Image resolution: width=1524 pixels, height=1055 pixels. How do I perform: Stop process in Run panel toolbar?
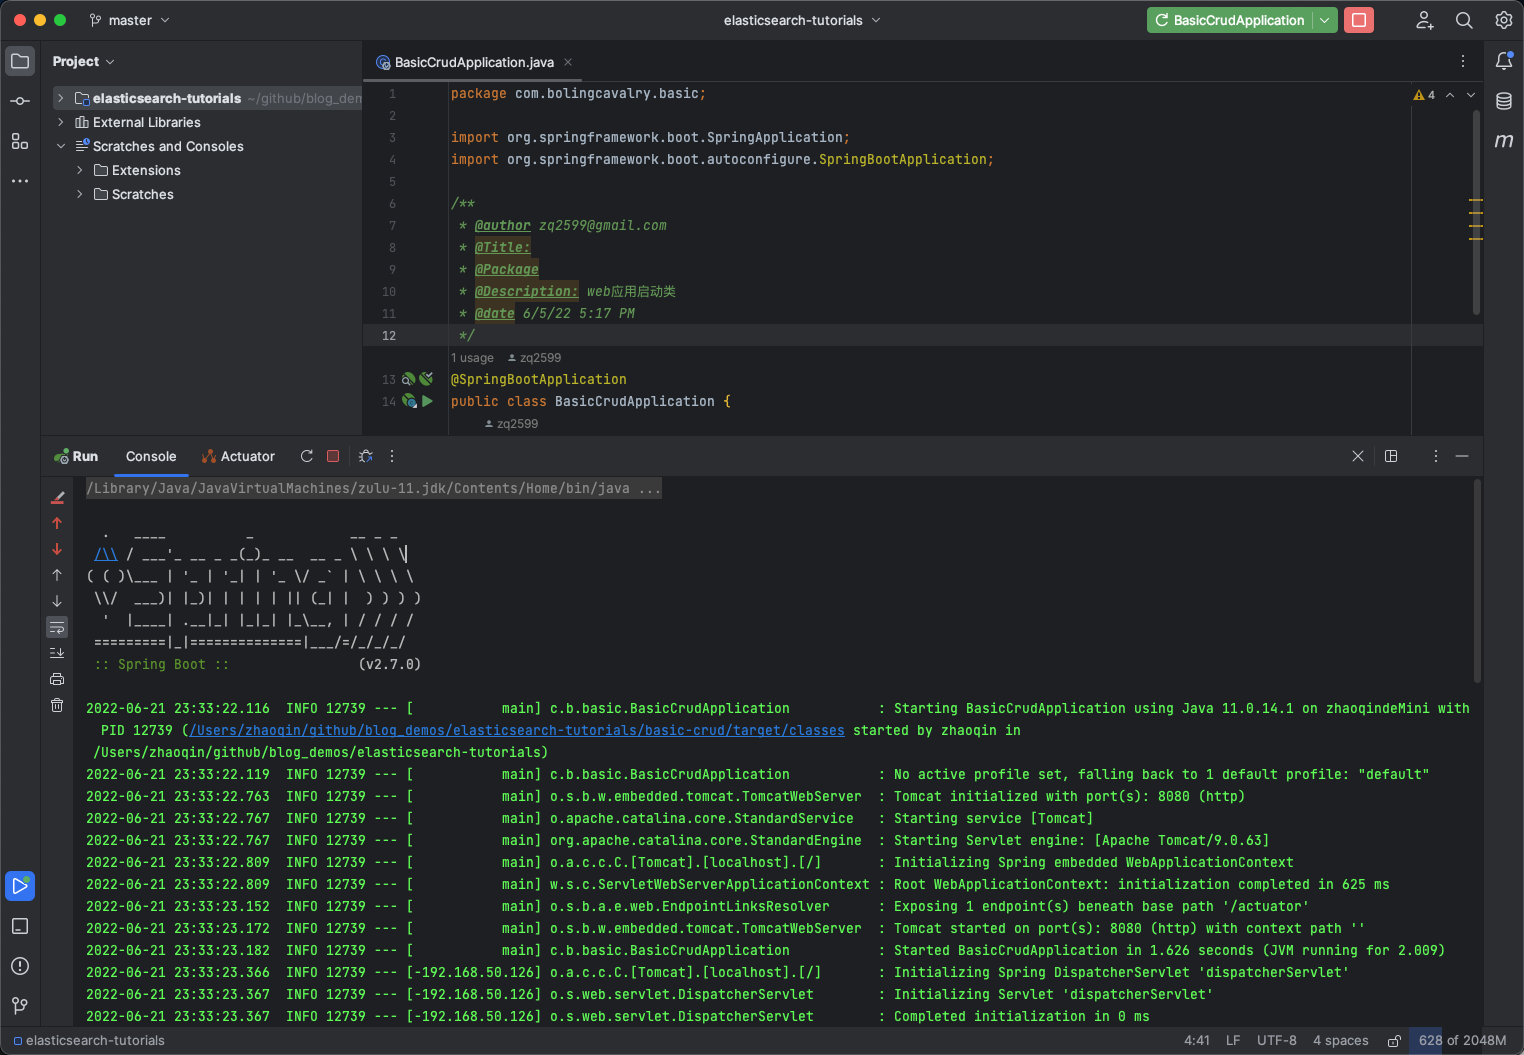(333, 456)
